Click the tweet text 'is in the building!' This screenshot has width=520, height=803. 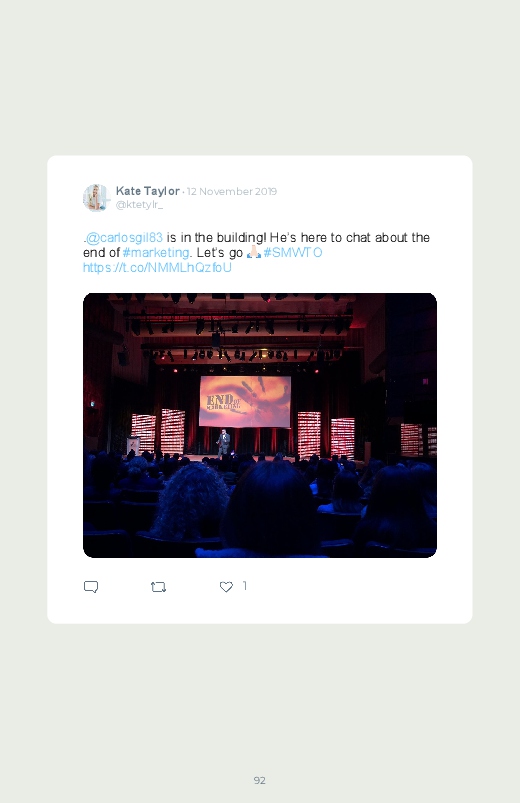(216, 238)
